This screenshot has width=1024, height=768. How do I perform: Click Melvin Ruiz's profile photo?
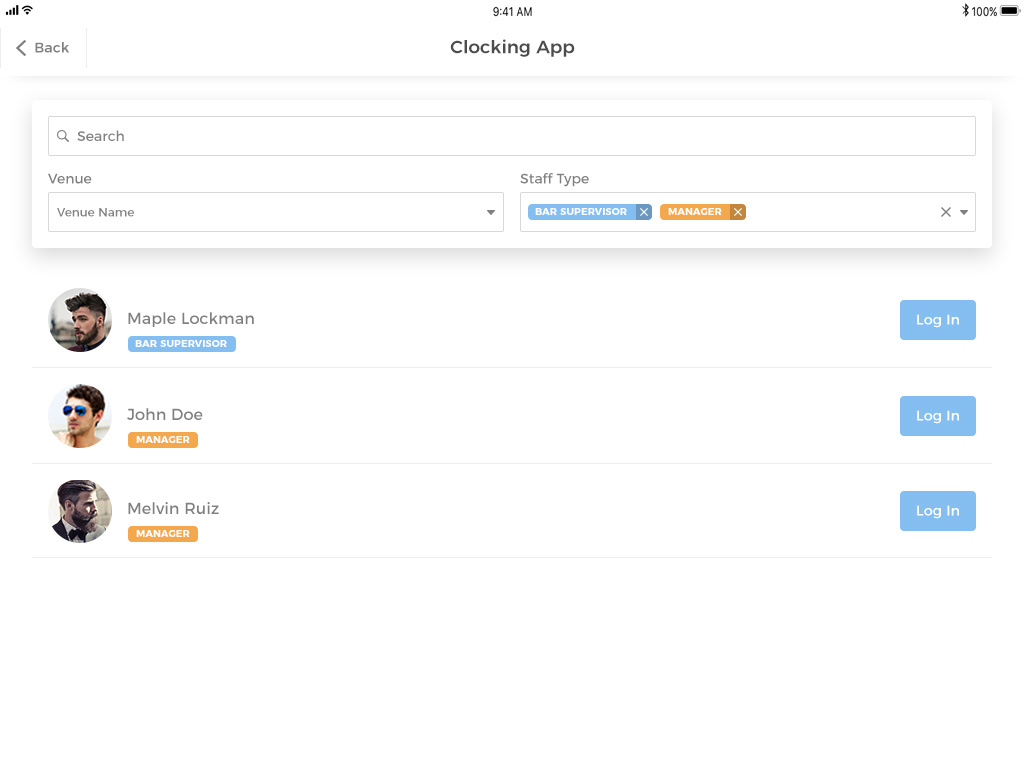80,511
